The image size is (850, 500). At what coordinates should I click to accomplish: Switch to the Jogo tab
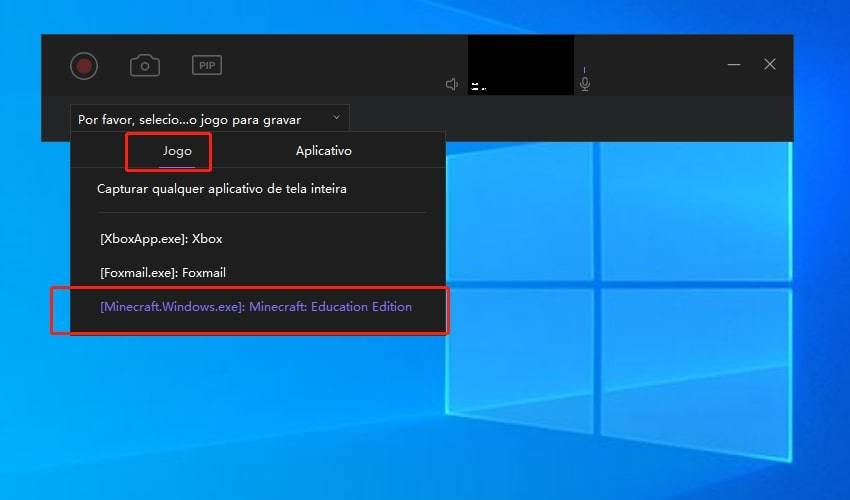pos(176,151)
